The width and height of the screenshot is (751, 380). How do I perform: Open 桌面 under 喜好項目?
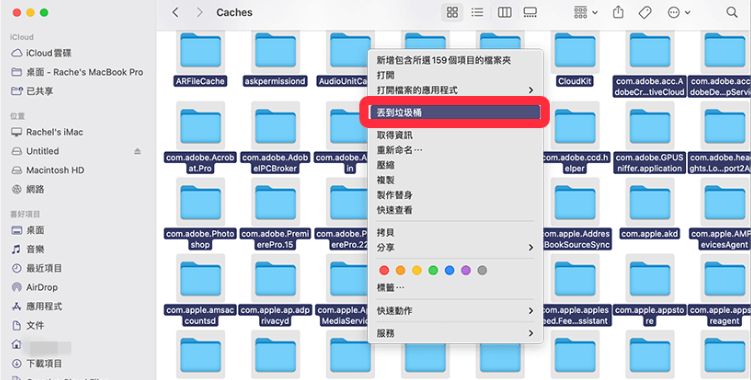tap(28, 230)
